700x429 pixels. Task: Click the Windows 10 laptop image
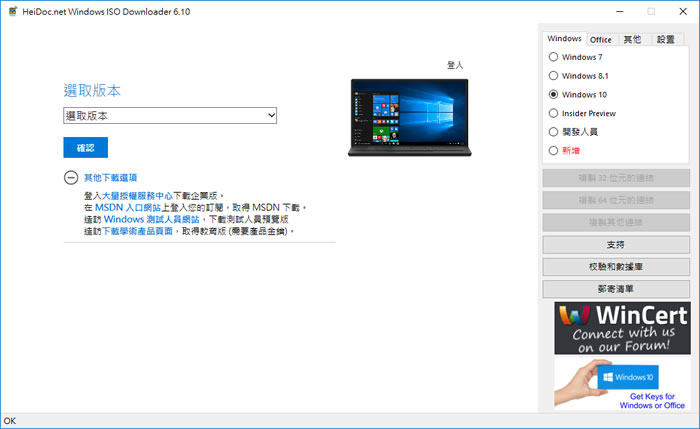click(x=409, y=118)
